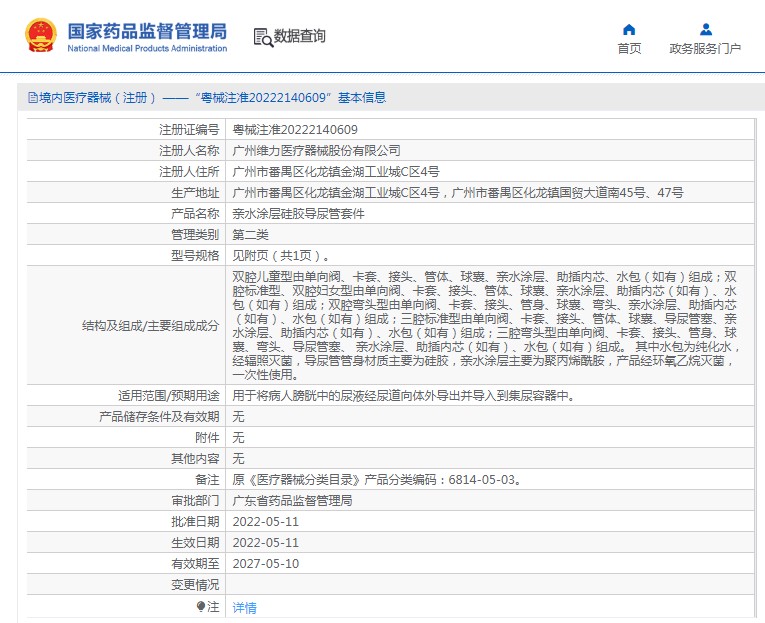Click the 结构及组成 description paragraph
The image size is (765, 623).
coord(486,325)
